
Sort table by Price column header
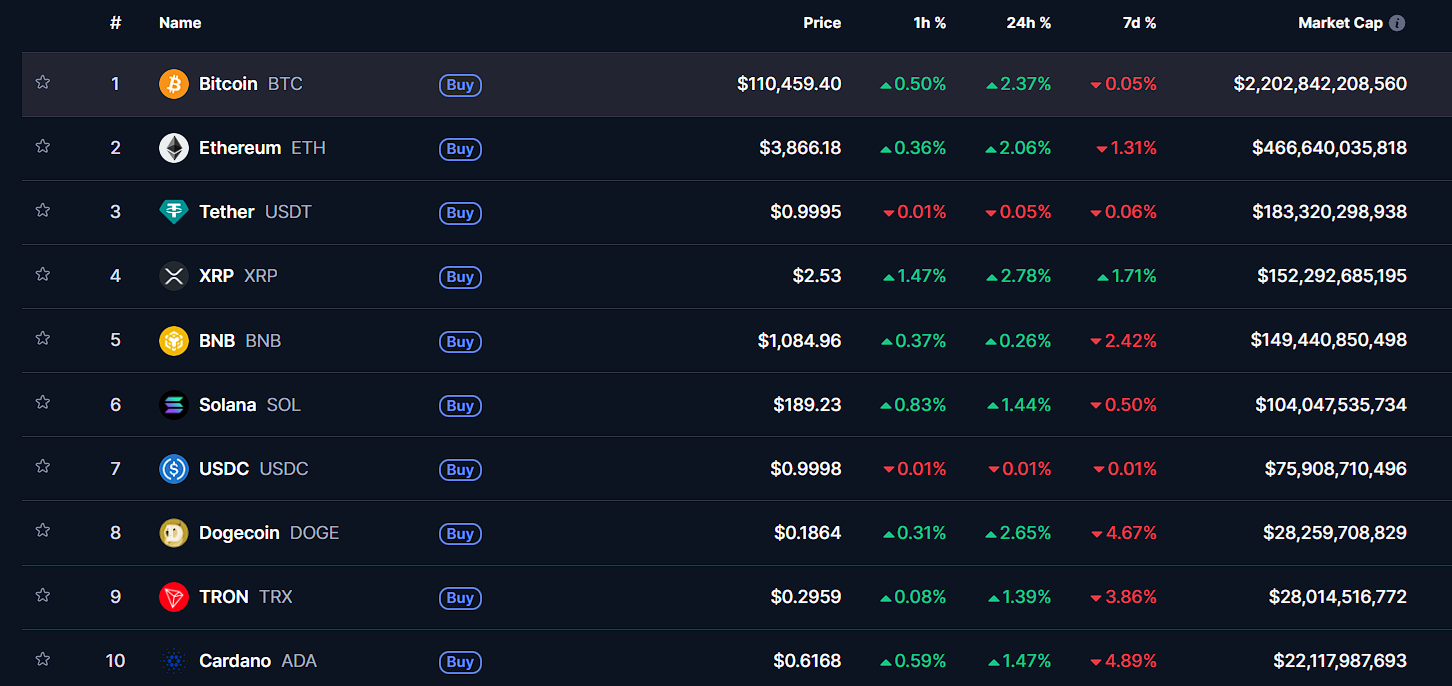coord(821,23)
